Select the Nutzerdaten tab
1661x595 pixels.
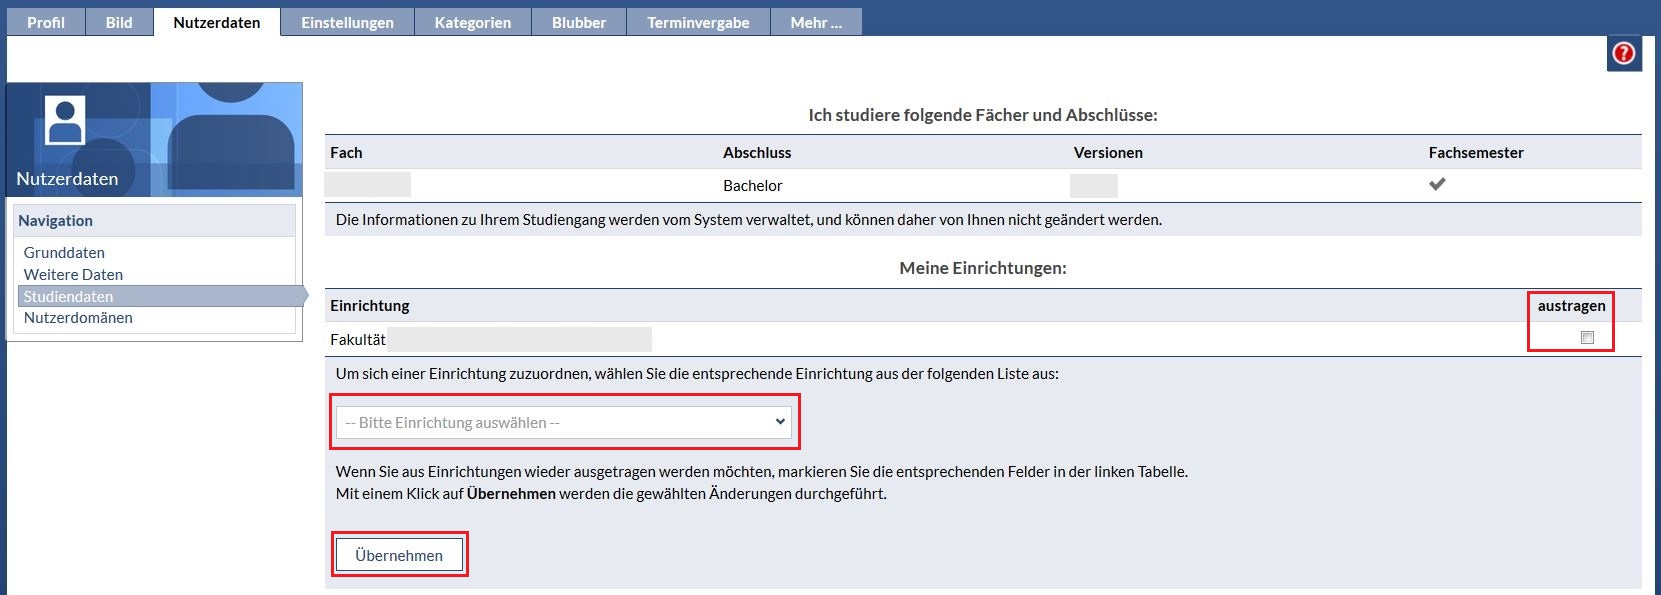(x=217, y=22)
